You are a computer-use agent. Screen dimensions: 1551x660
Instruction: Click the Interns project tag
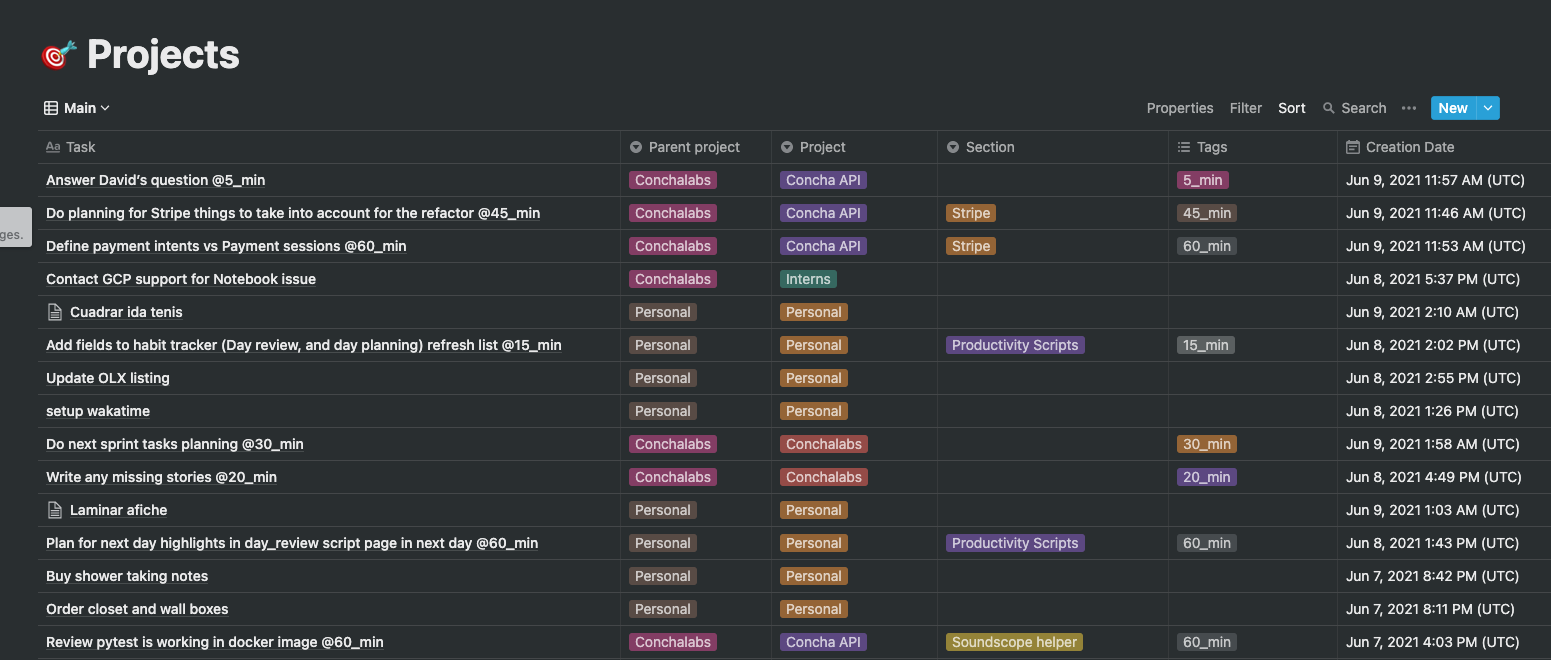tap(808, 279)
